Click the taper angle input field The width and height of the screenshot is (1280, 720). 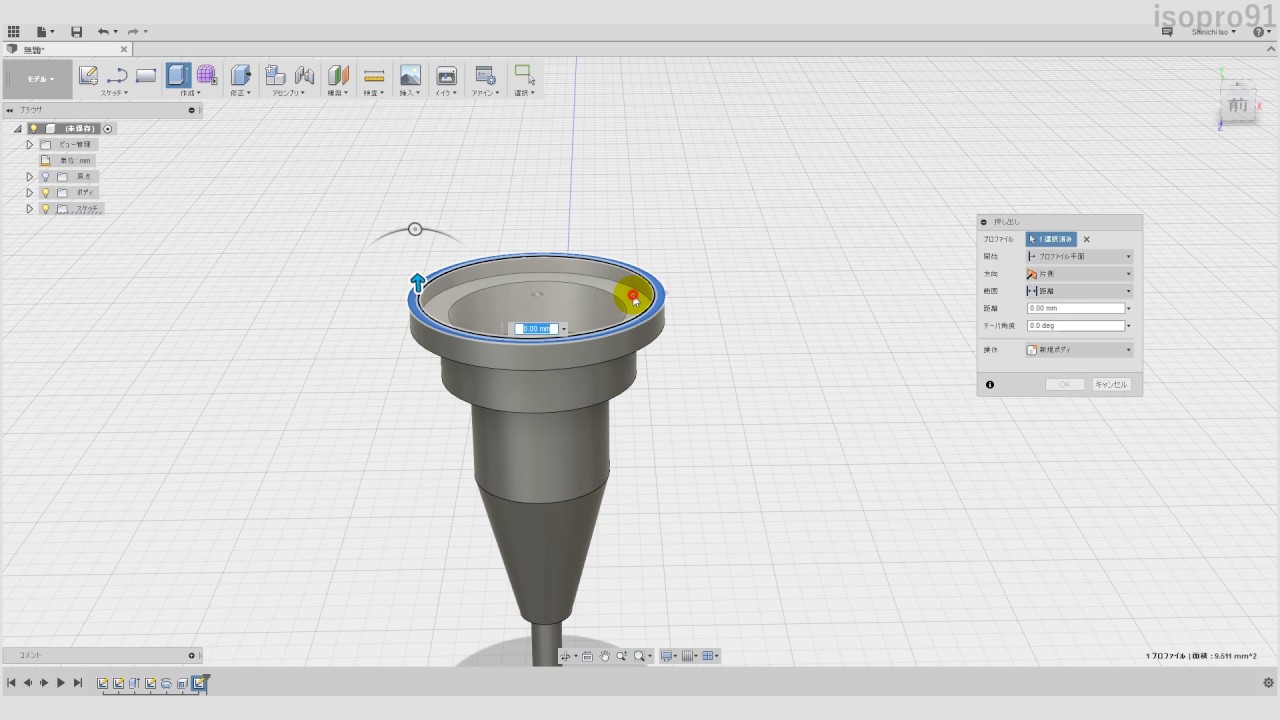pyautogui.click(x=1076, y=326)
